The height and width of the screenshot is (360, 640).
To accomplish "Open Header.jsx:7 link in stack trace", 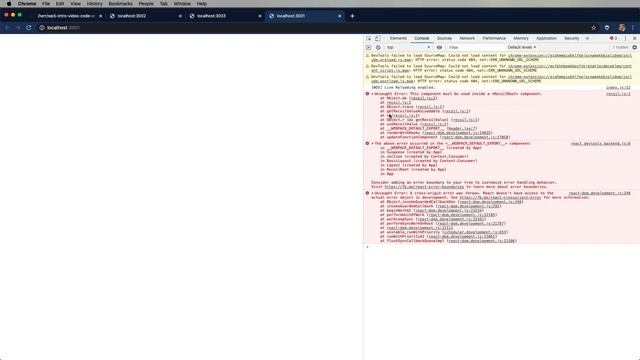I will 462,129.
